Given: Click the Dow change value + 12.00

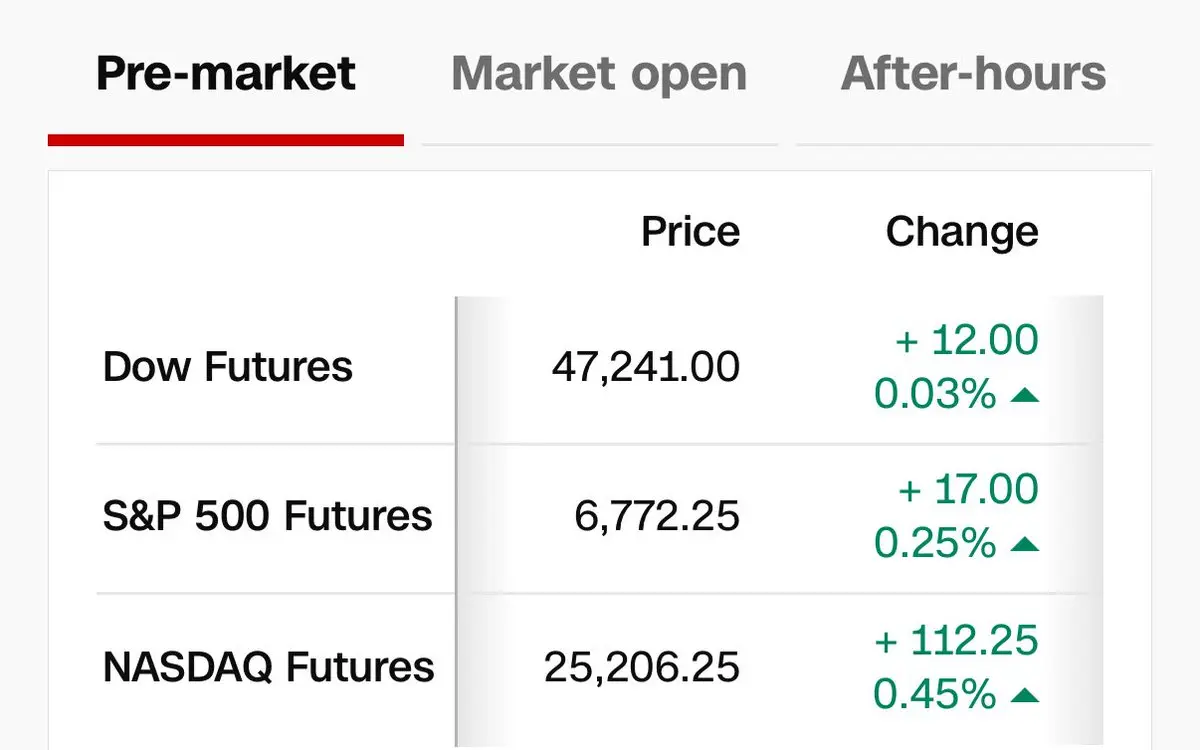Looking at the screenshot, I should click(x=967, y=341).
